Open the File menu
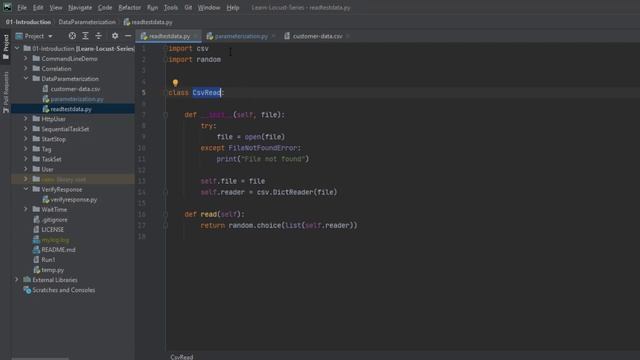 [x=22, y=8]
